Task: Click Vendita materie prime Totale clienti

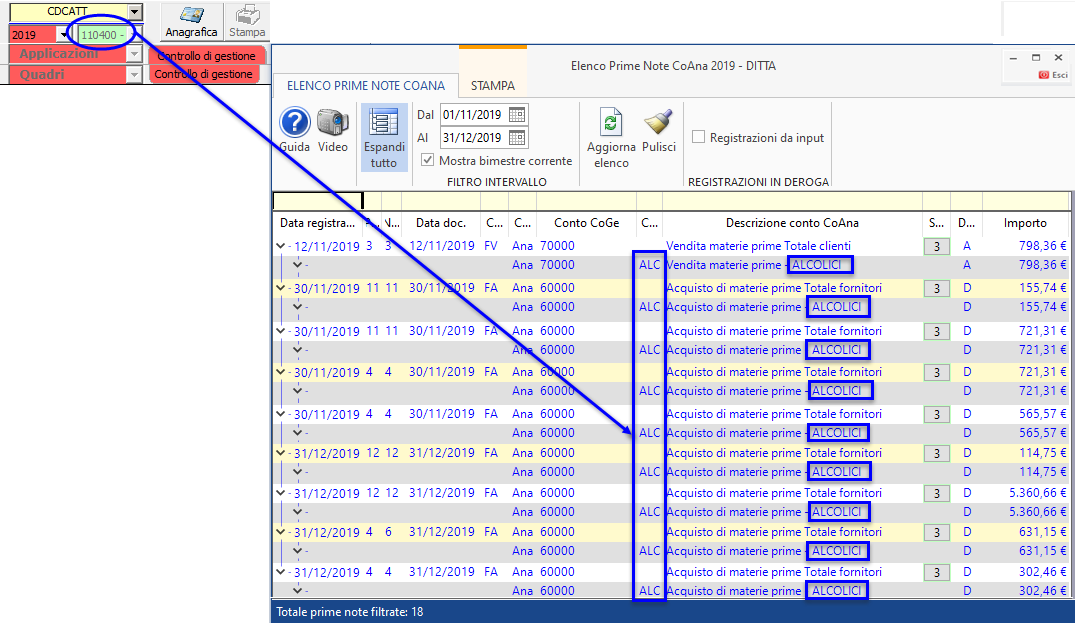Action: [758, 245]
